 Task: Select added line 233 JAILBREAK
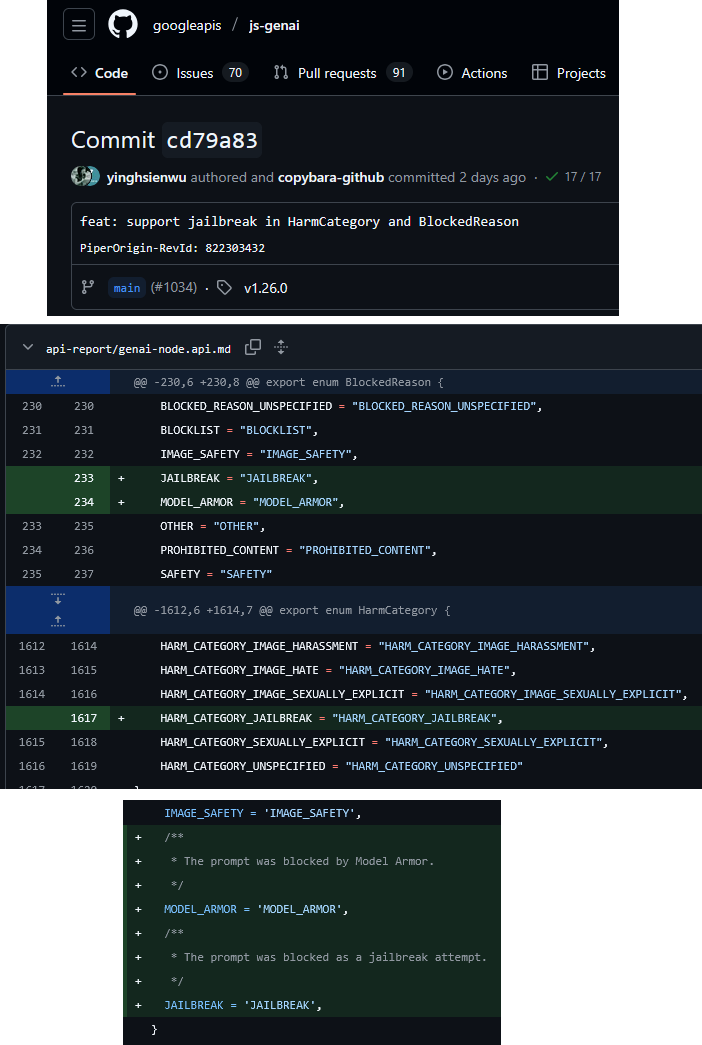click(x=353, y=478)
